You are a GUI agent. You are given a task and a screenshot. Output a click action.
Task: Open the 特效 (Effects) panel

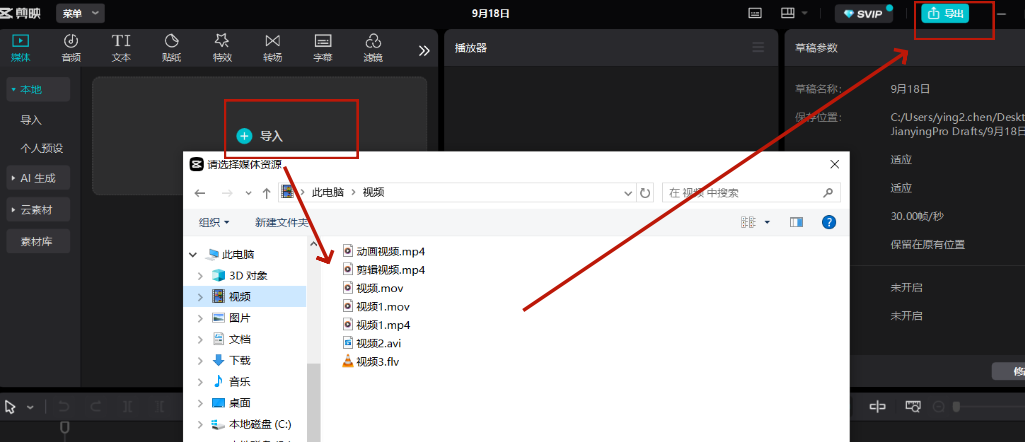tap(222, 46)
